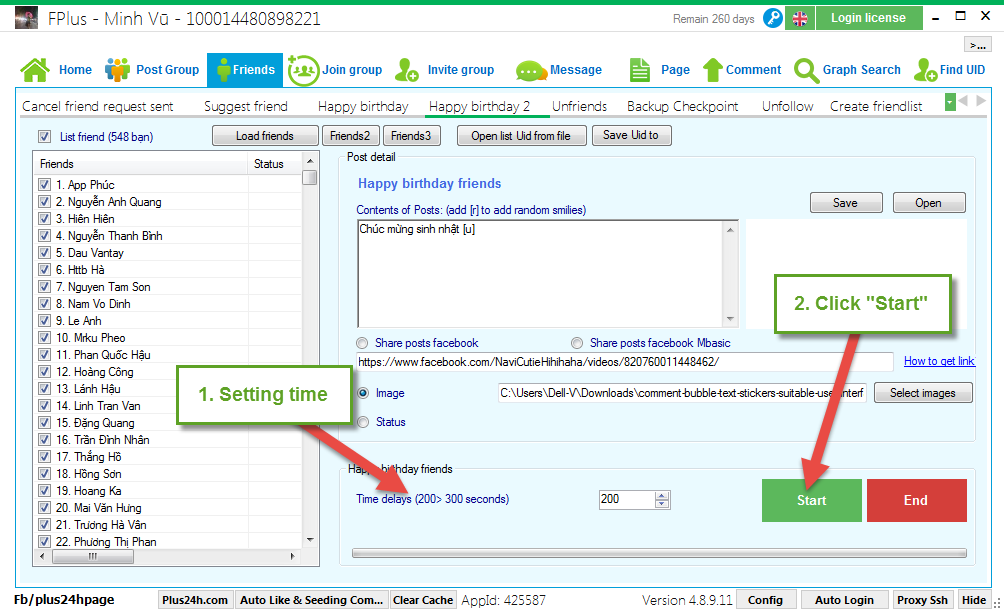The height and width of the screenshot is (612, 1004).
Task: Open the Comment section
Action: tap(742, 70)
